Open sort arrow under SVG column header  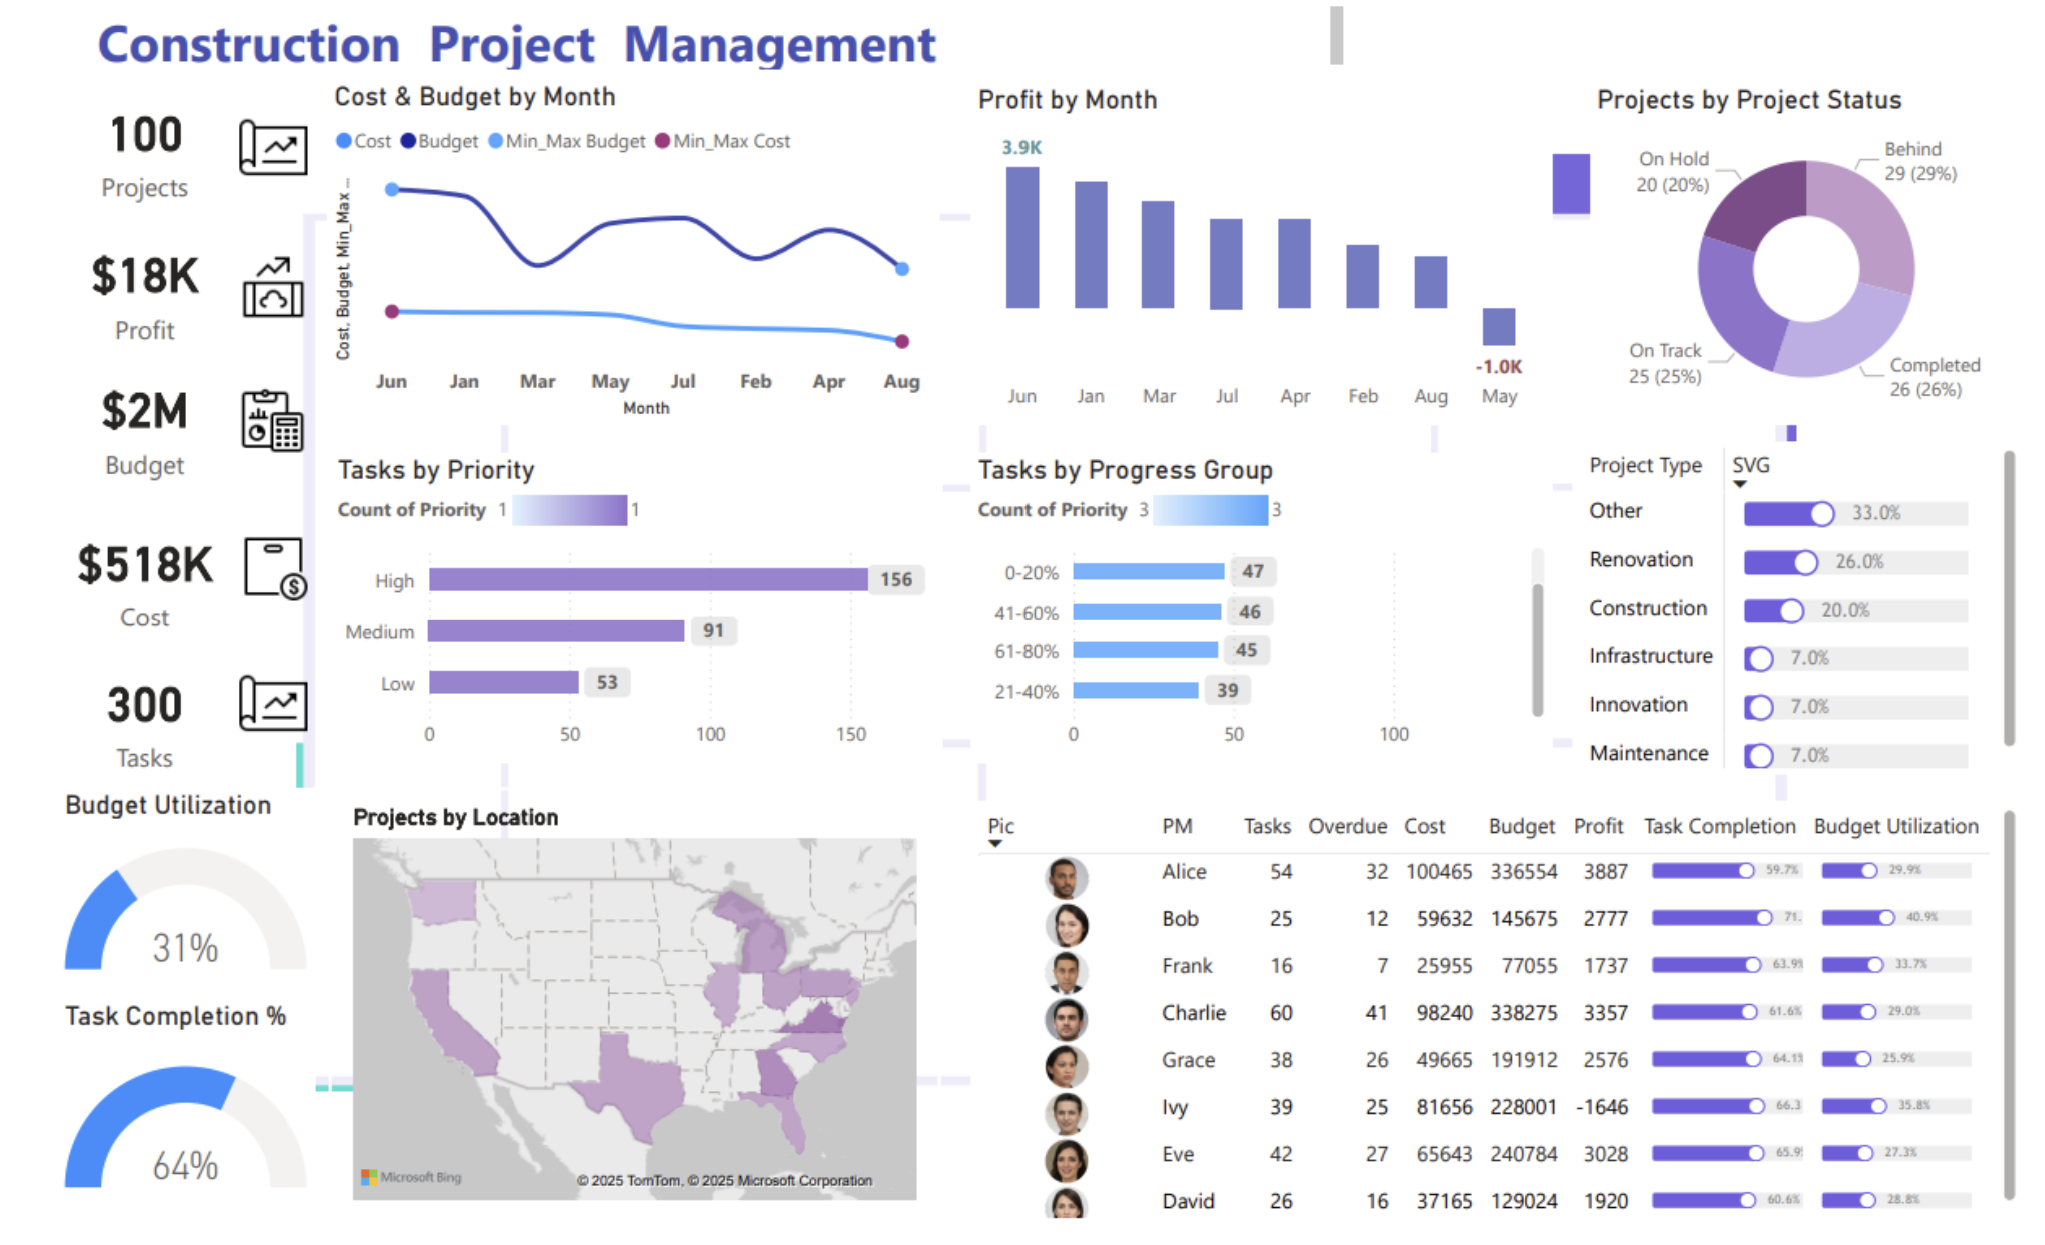(x=1740, y=484)
